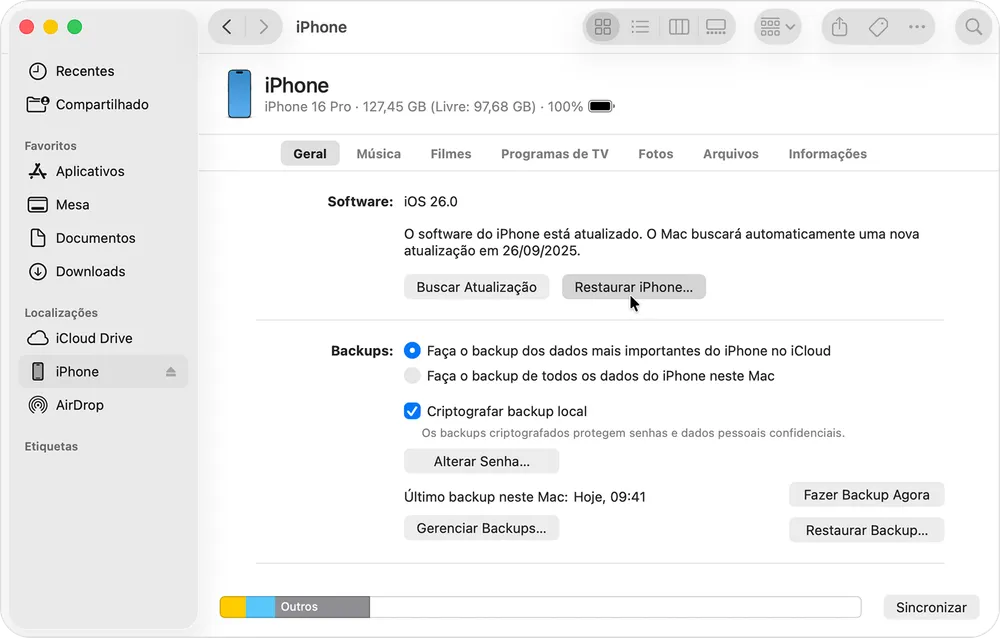Click the Etiquetas section header
This screenshot has height=638, width=1000.
pyautogui.click(x=51, y=446)
